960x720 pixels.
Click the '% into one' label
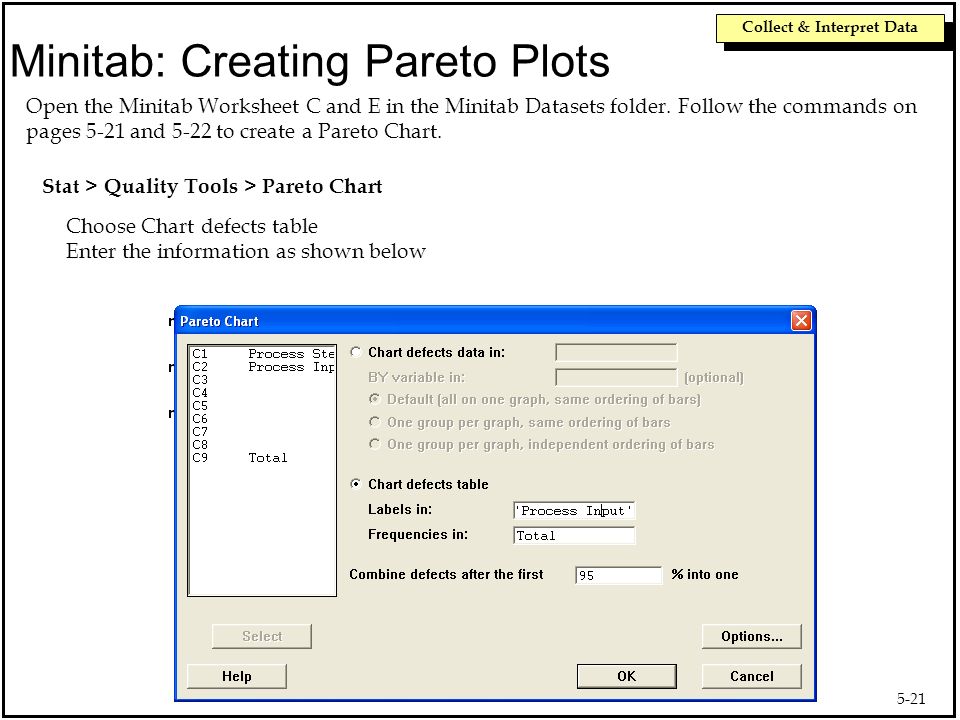[x=705, y=574]
